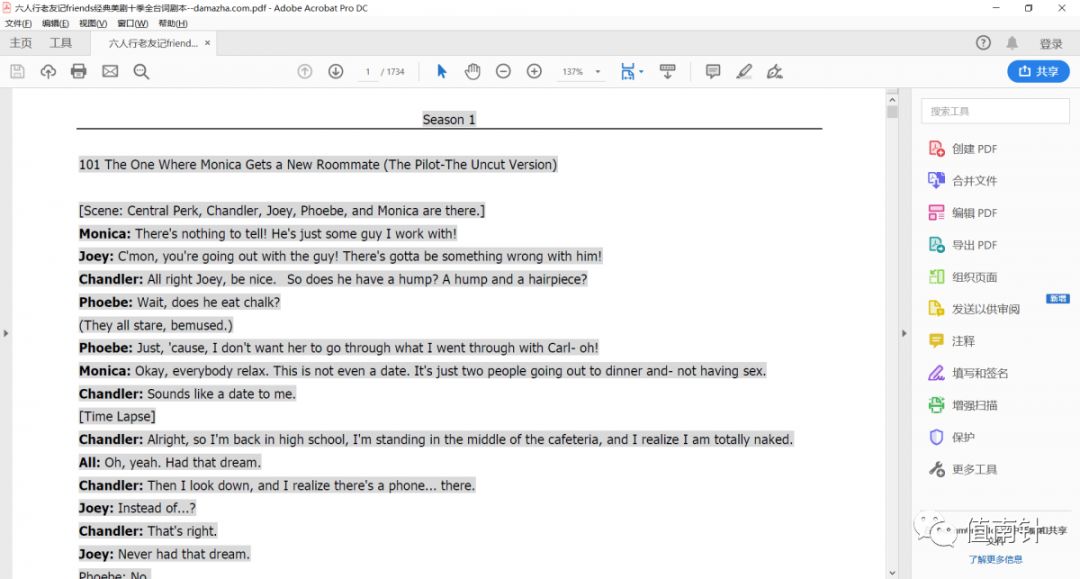The height and width of the screenshot is (579, 1080).
Task: Click the page number field
Action: coord(368,72)
